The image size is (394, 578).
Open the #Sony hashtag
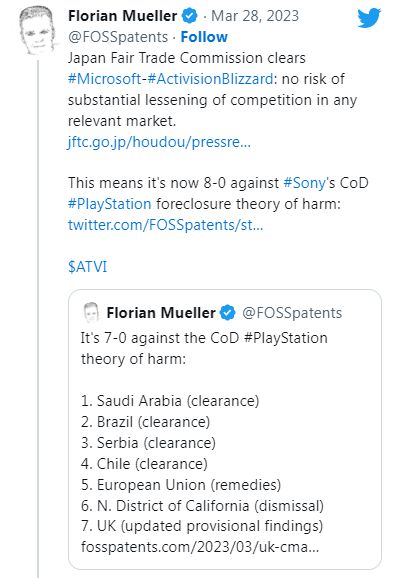point(305,183)
